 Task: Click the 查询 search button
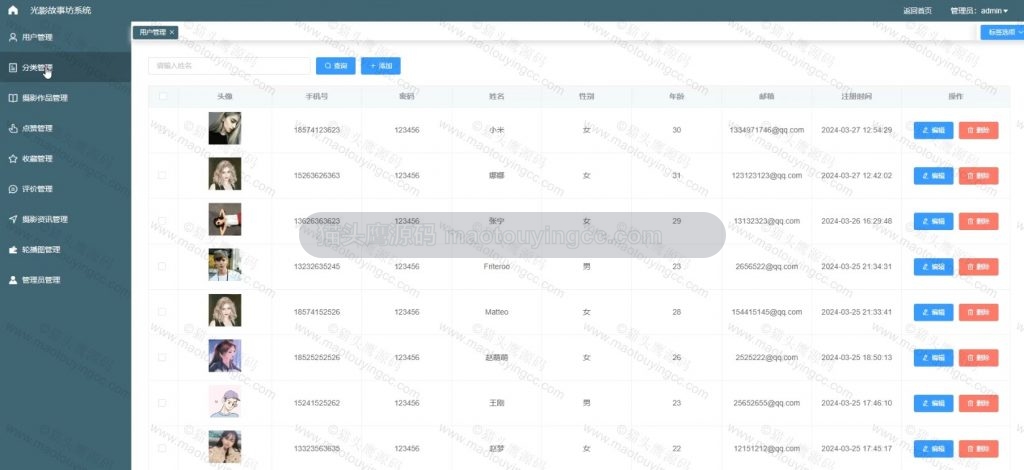pos(336,66)
